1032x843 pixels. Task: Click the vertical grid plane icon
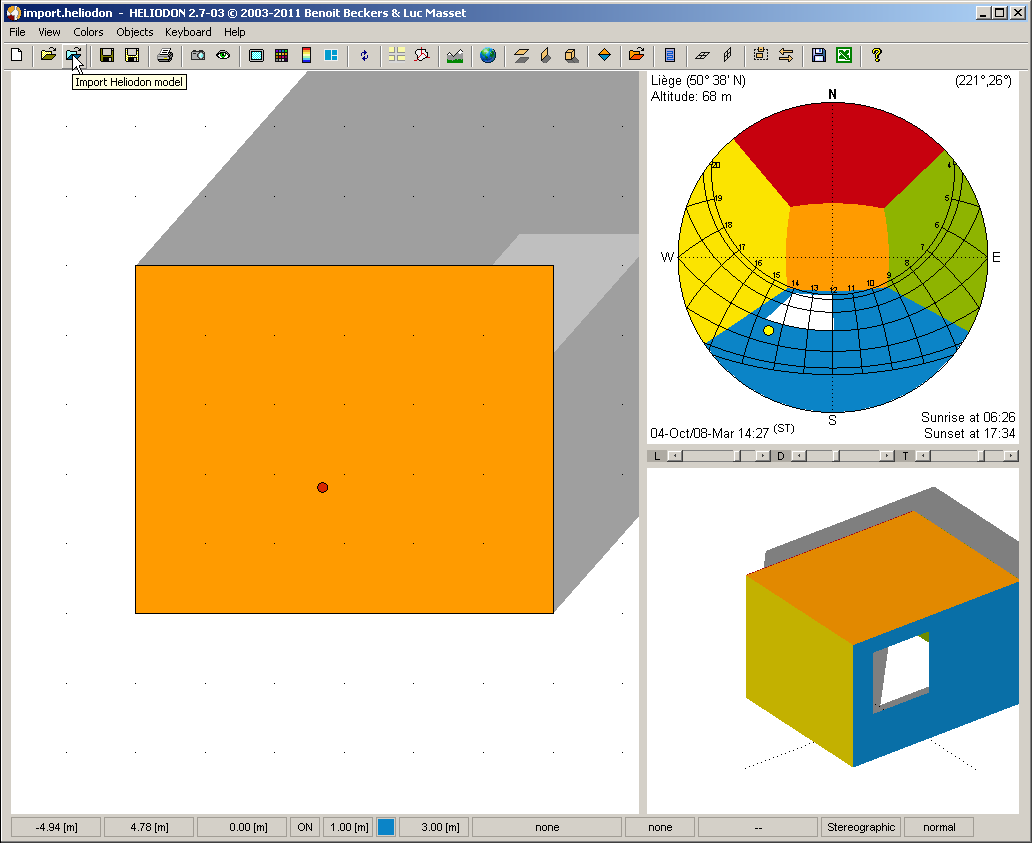(x=727, y=55)
